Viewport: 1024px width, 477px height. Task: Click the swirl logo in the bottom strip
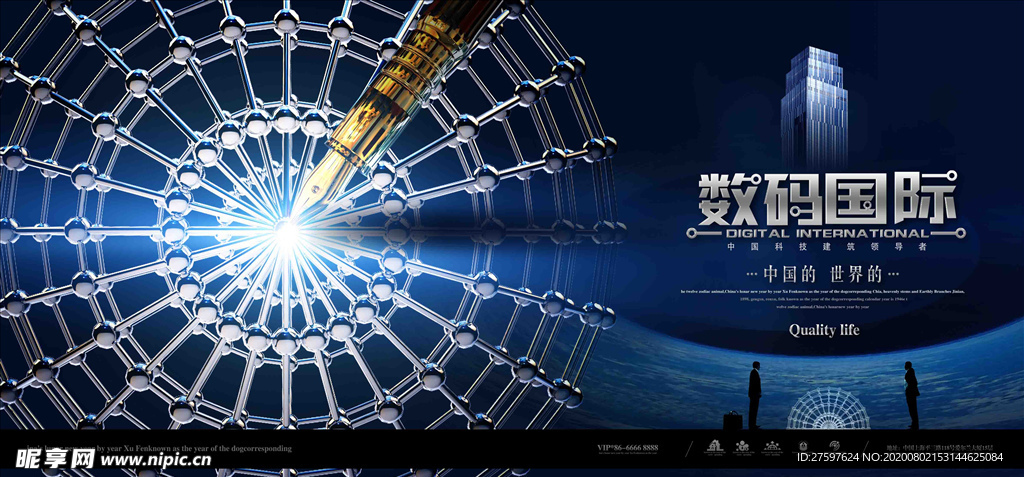(x=835, y=446)
